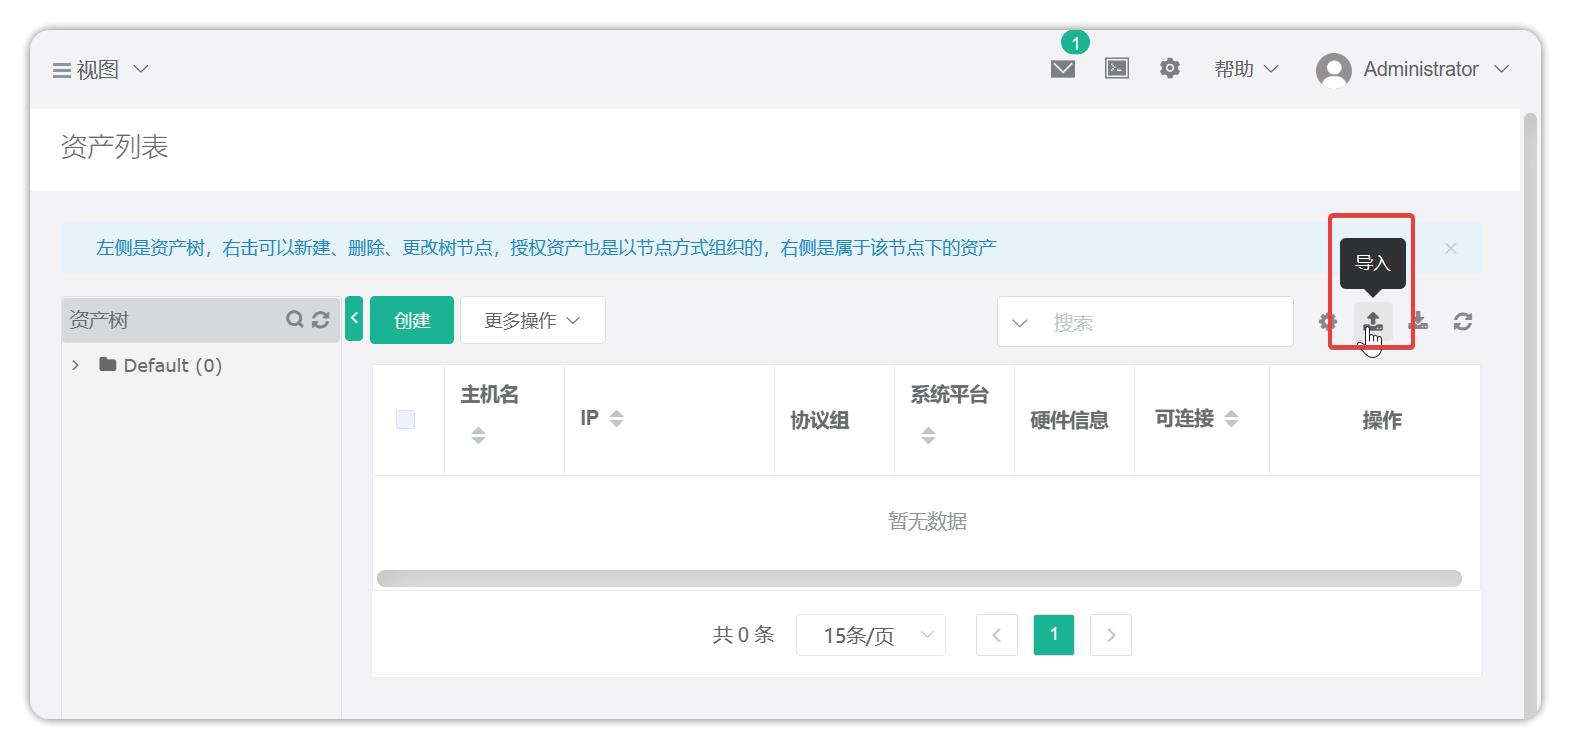Search the asset tree magnifier icon
Image resolution: width=1571 pixels, height=739 pixels.
coord(294,319)
